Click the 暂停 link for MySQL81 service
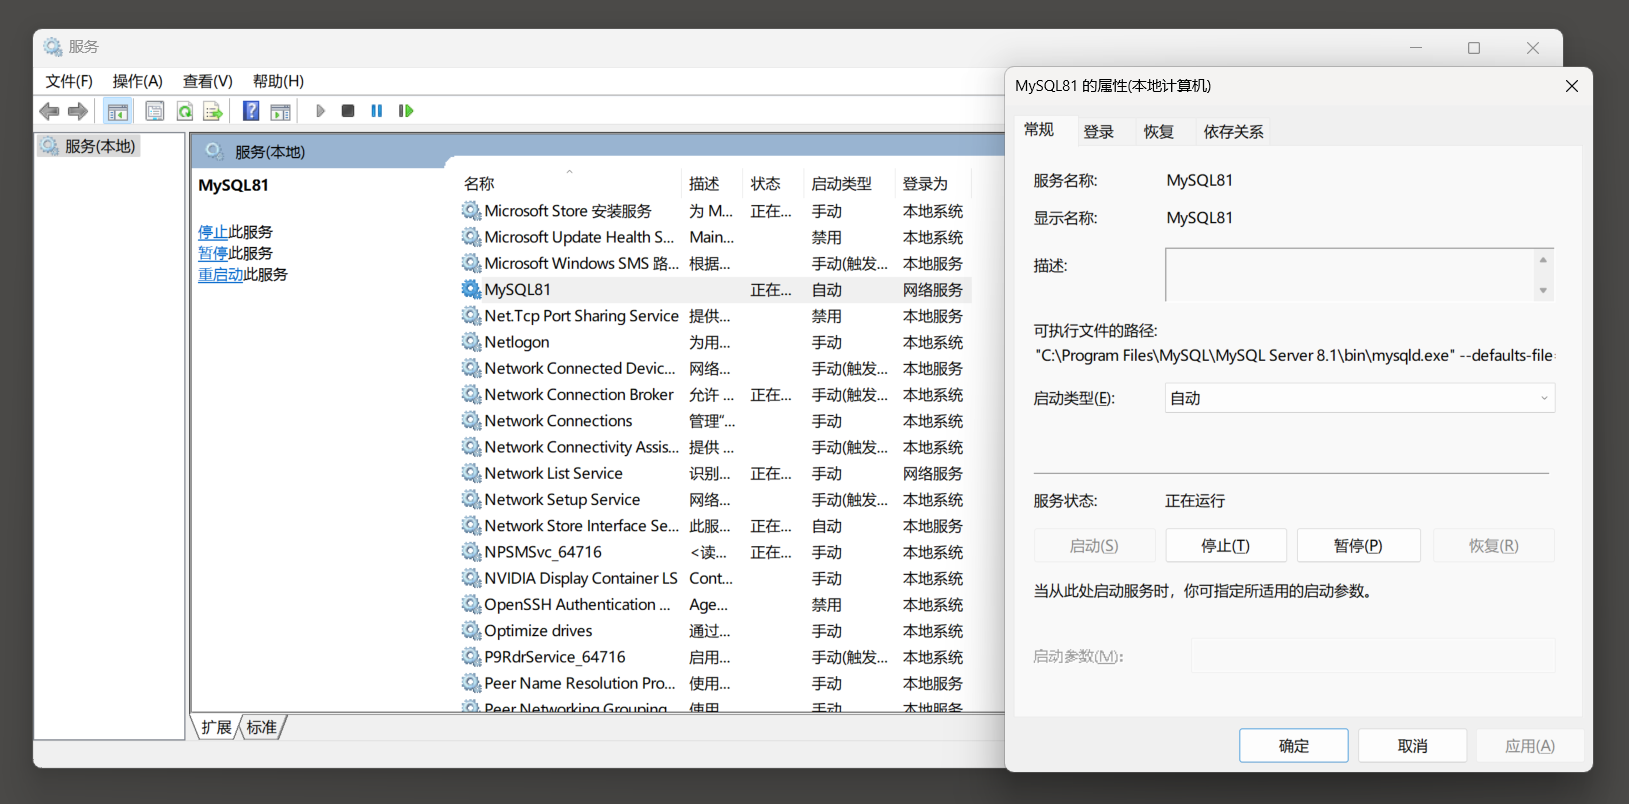The width and height of the screenshot is (1629, 804). click(x=213, y=253)
